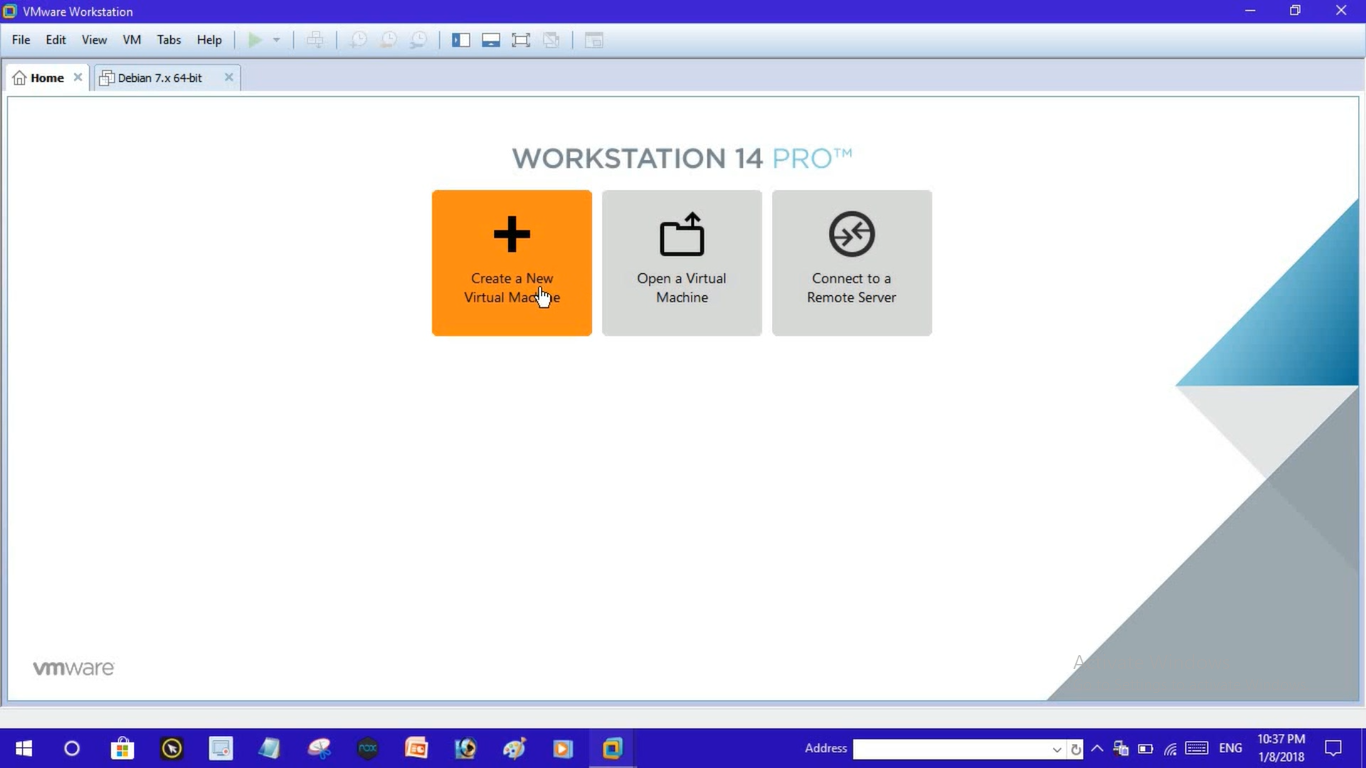Click the Create a New Virtual Machine tile
1366x768 pixels.
[512, 263]
